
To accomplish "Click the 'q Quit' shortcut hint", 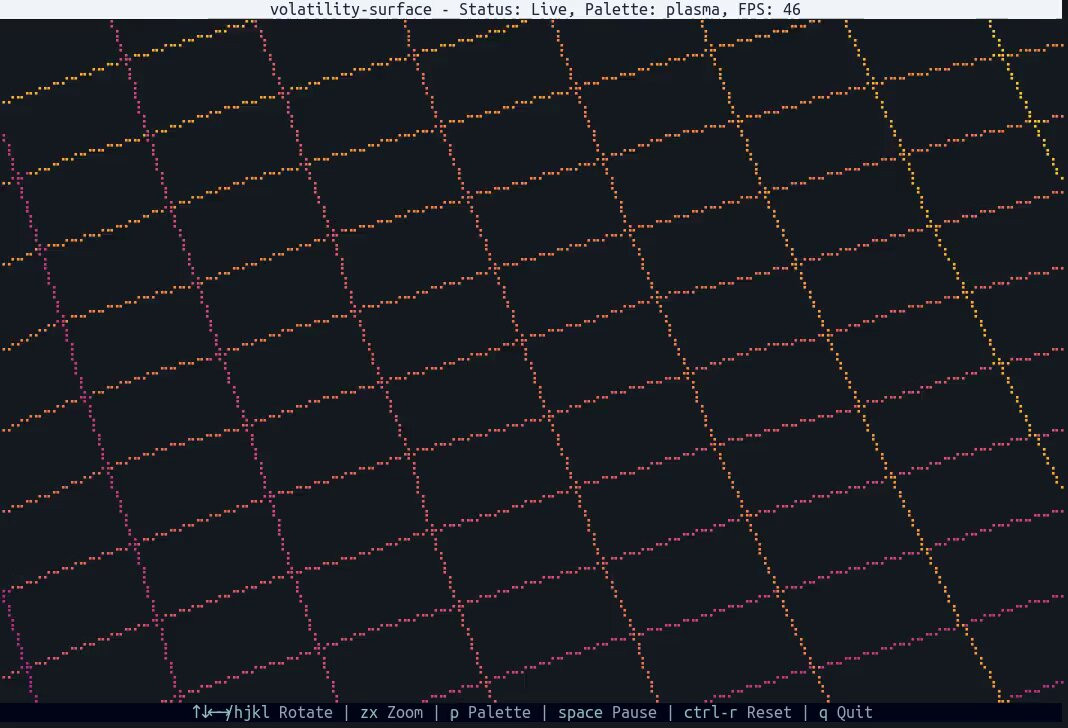I will [846, 712].
